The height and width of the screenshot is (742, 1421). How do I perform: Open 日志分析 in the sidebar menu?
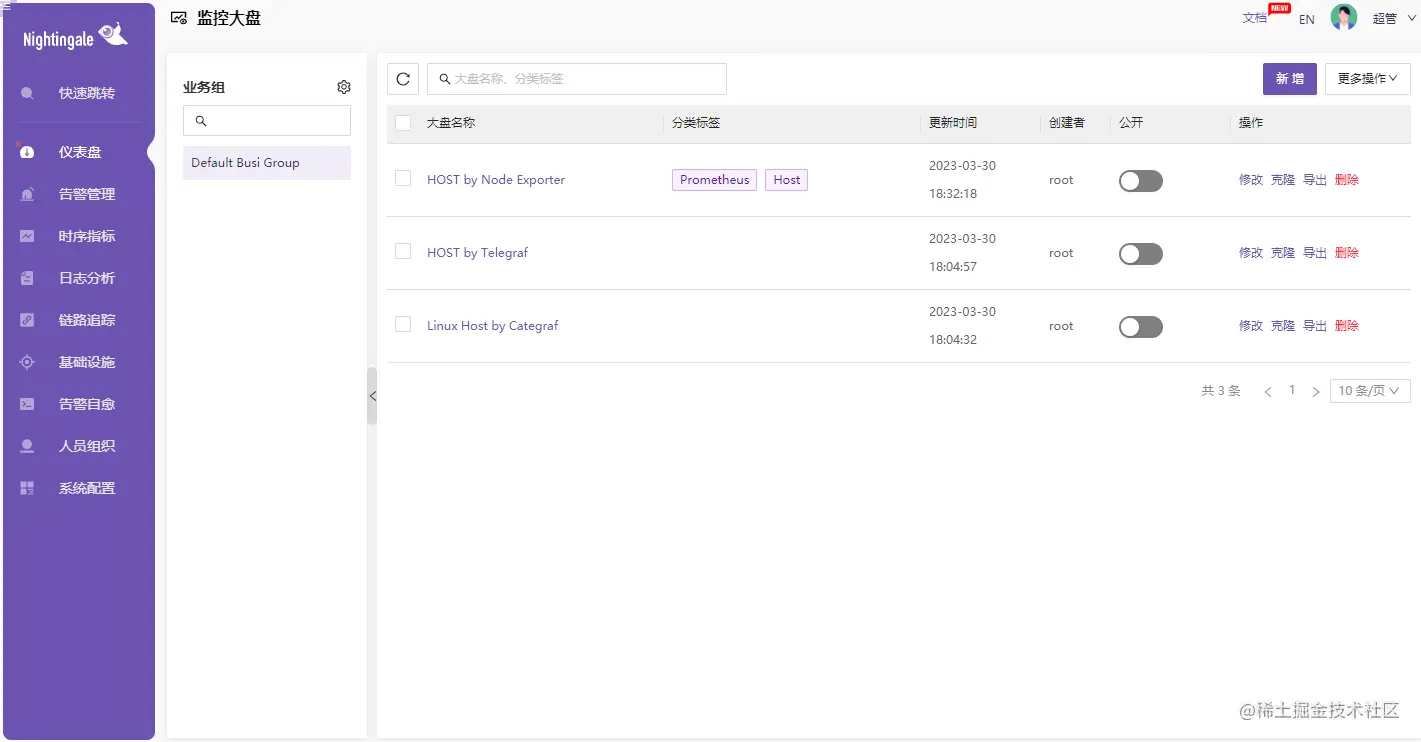point(86,278)
